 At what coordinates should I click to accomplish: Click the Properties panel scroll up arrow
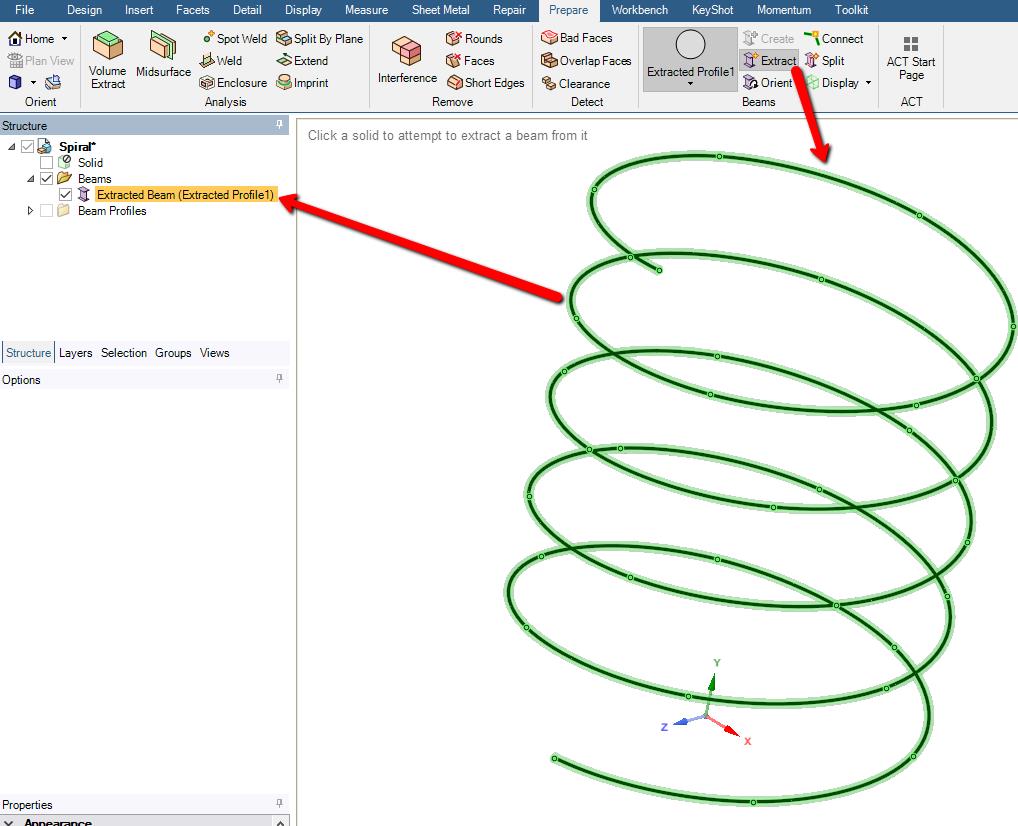tap(280, 821)
